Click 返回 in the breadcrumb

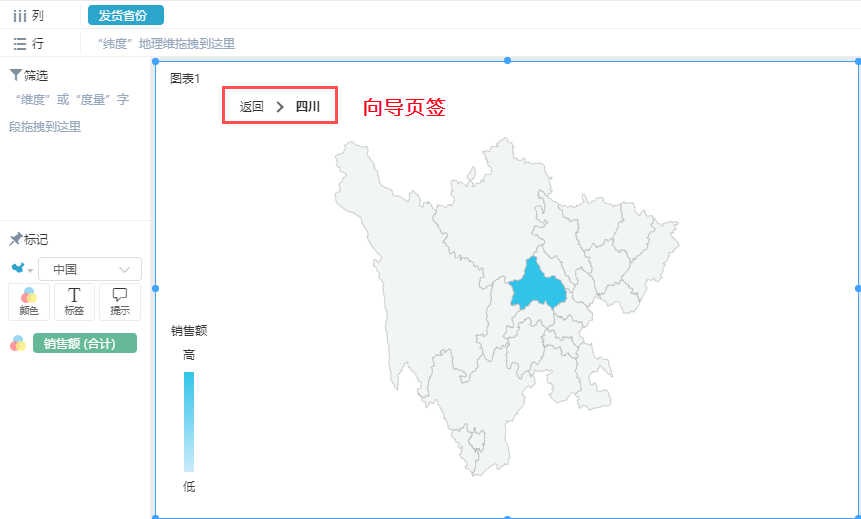click(251, 107)
